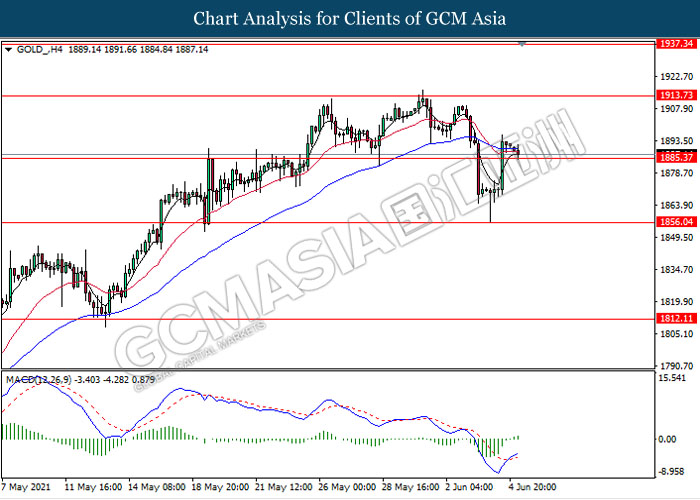The height and width of the screenshot is (500, 700).
Task: Click the 11 May 16:00 time label
Action: coord(93,487)
